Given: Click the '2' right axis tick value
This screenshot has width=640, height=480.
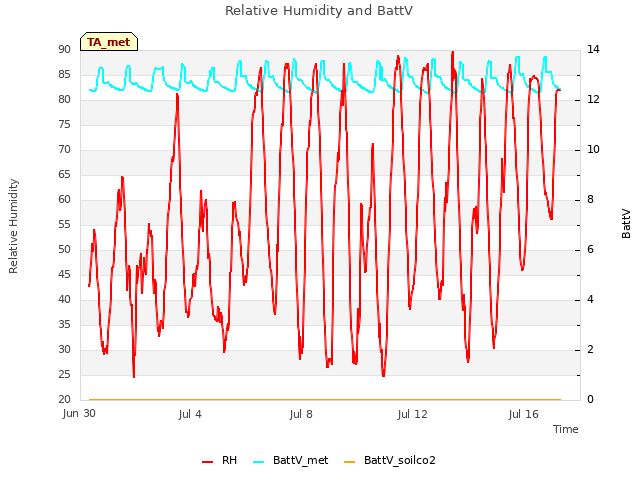Looking at the screenshot, I should (591, 349).
